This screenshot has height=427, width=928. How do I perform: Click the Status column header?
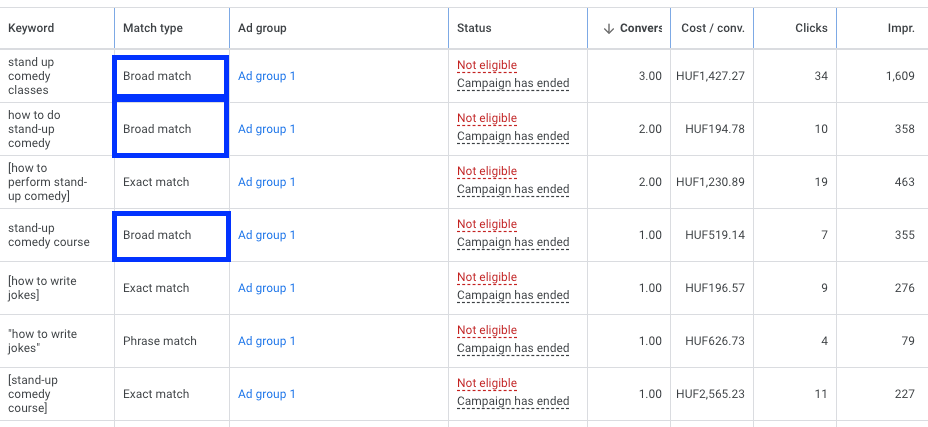[x=474, y=28]
